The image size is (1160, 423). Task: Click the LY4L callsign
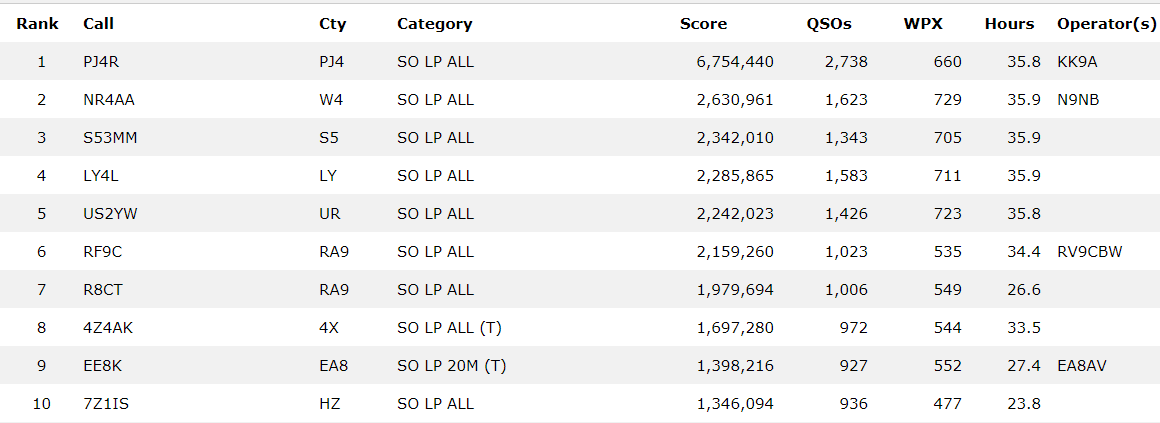(102, 176)
